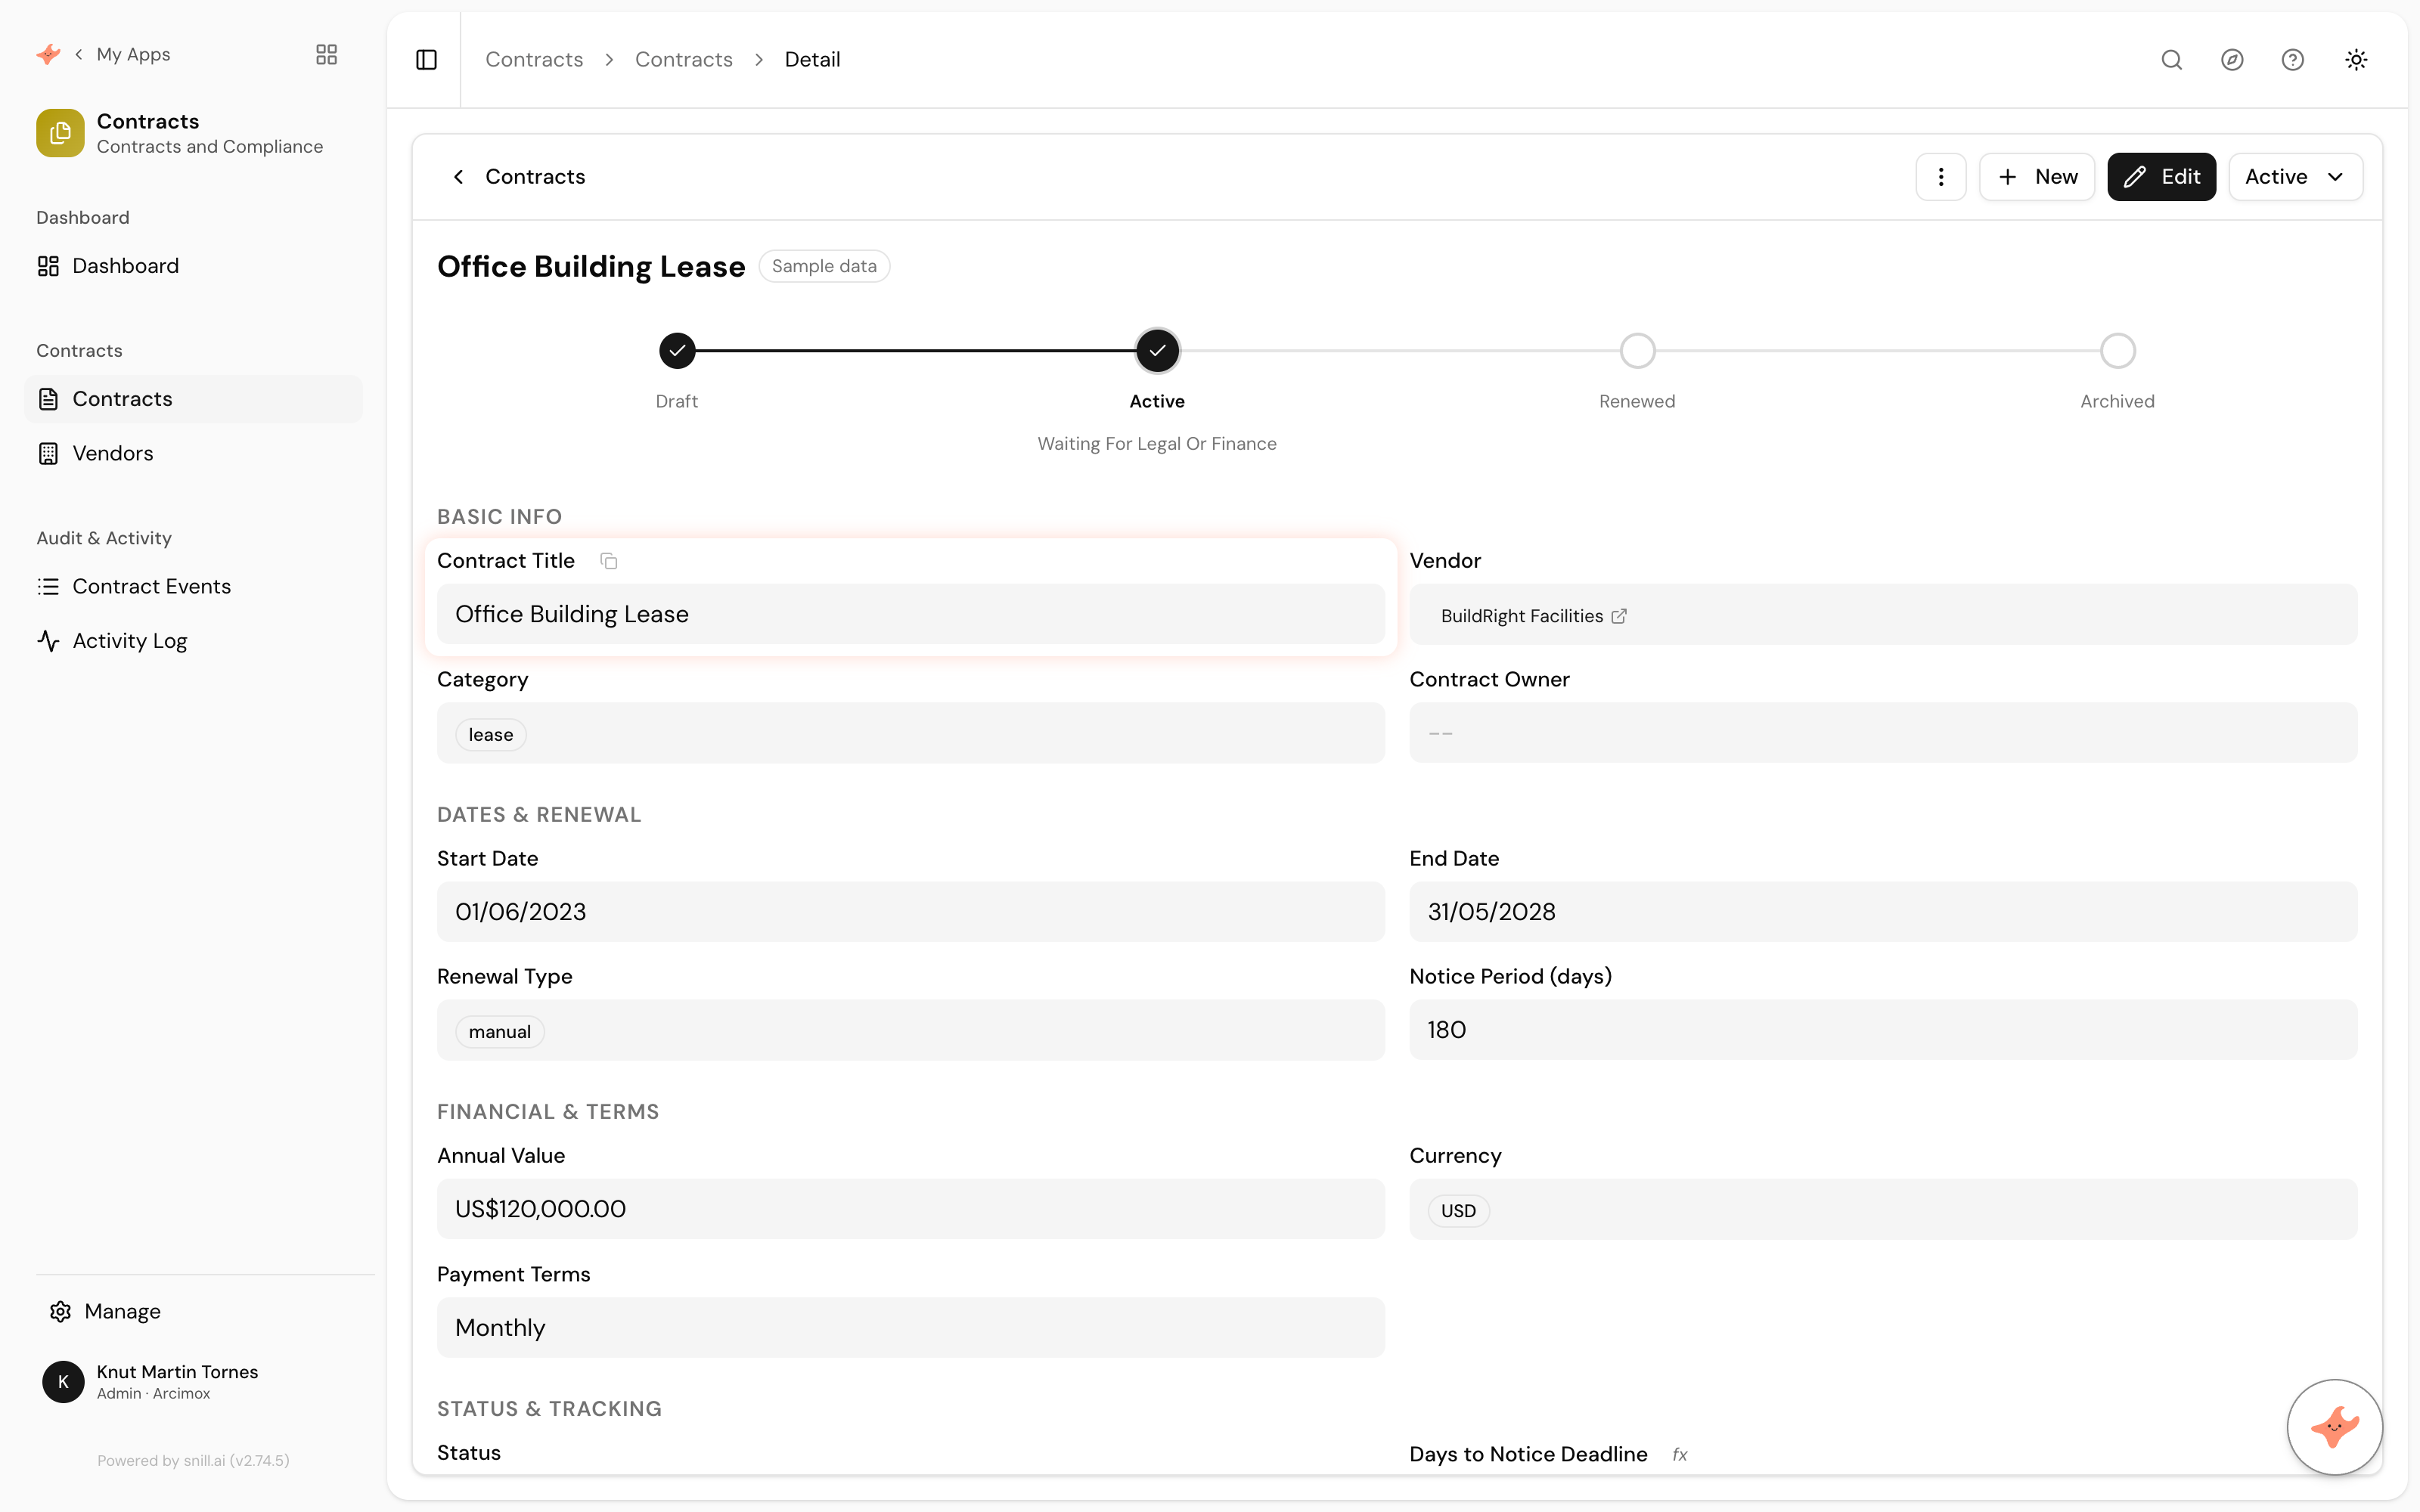Select the Renewed stage marker
Screen dimensions: 2420x1512
1637,351
